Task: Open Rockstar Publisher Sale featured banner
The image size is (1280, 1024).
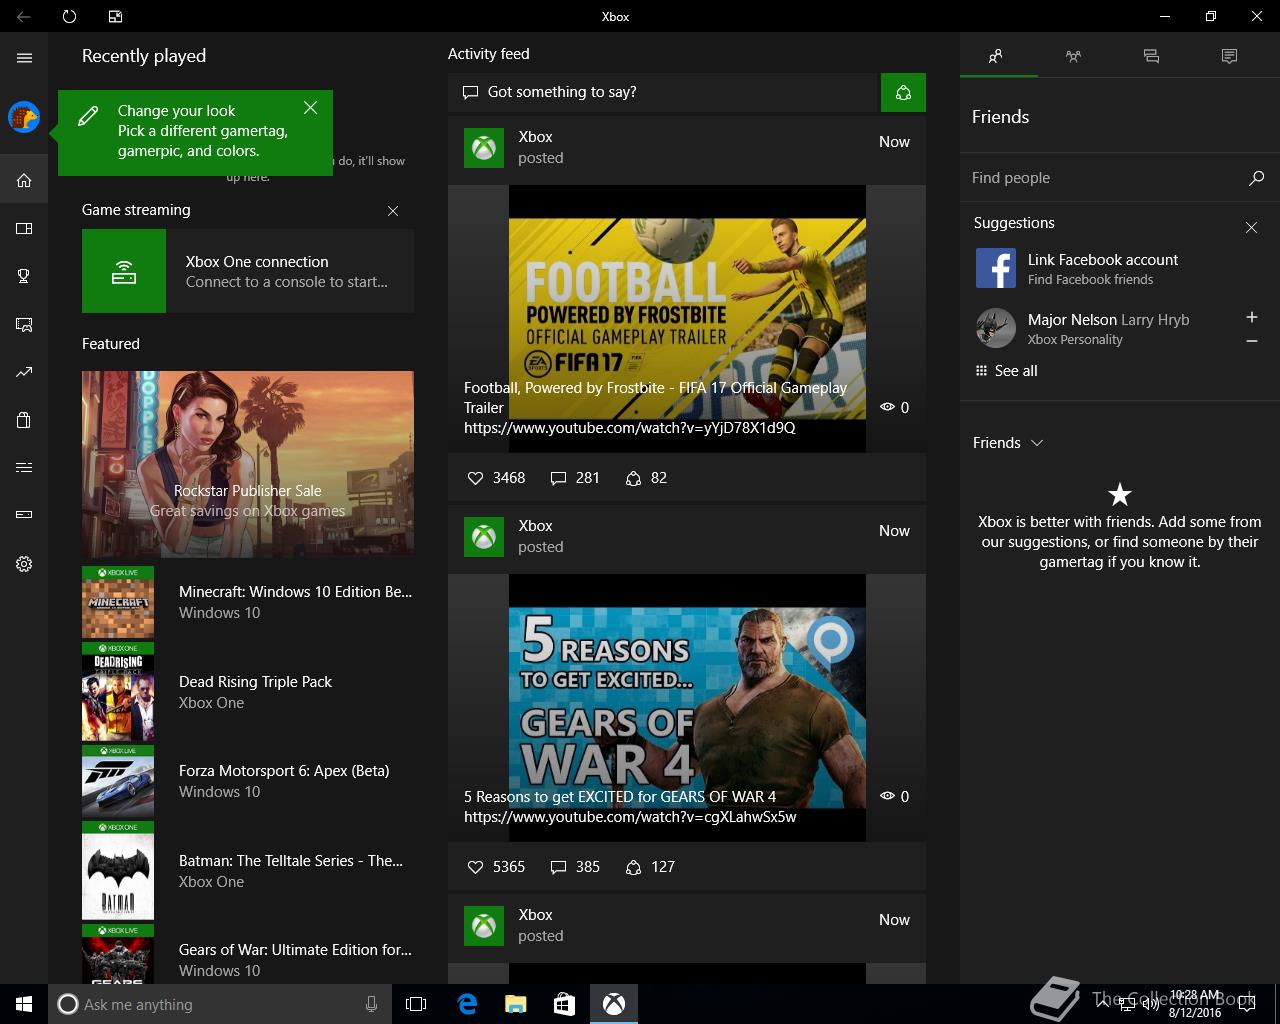Action: 248,464
